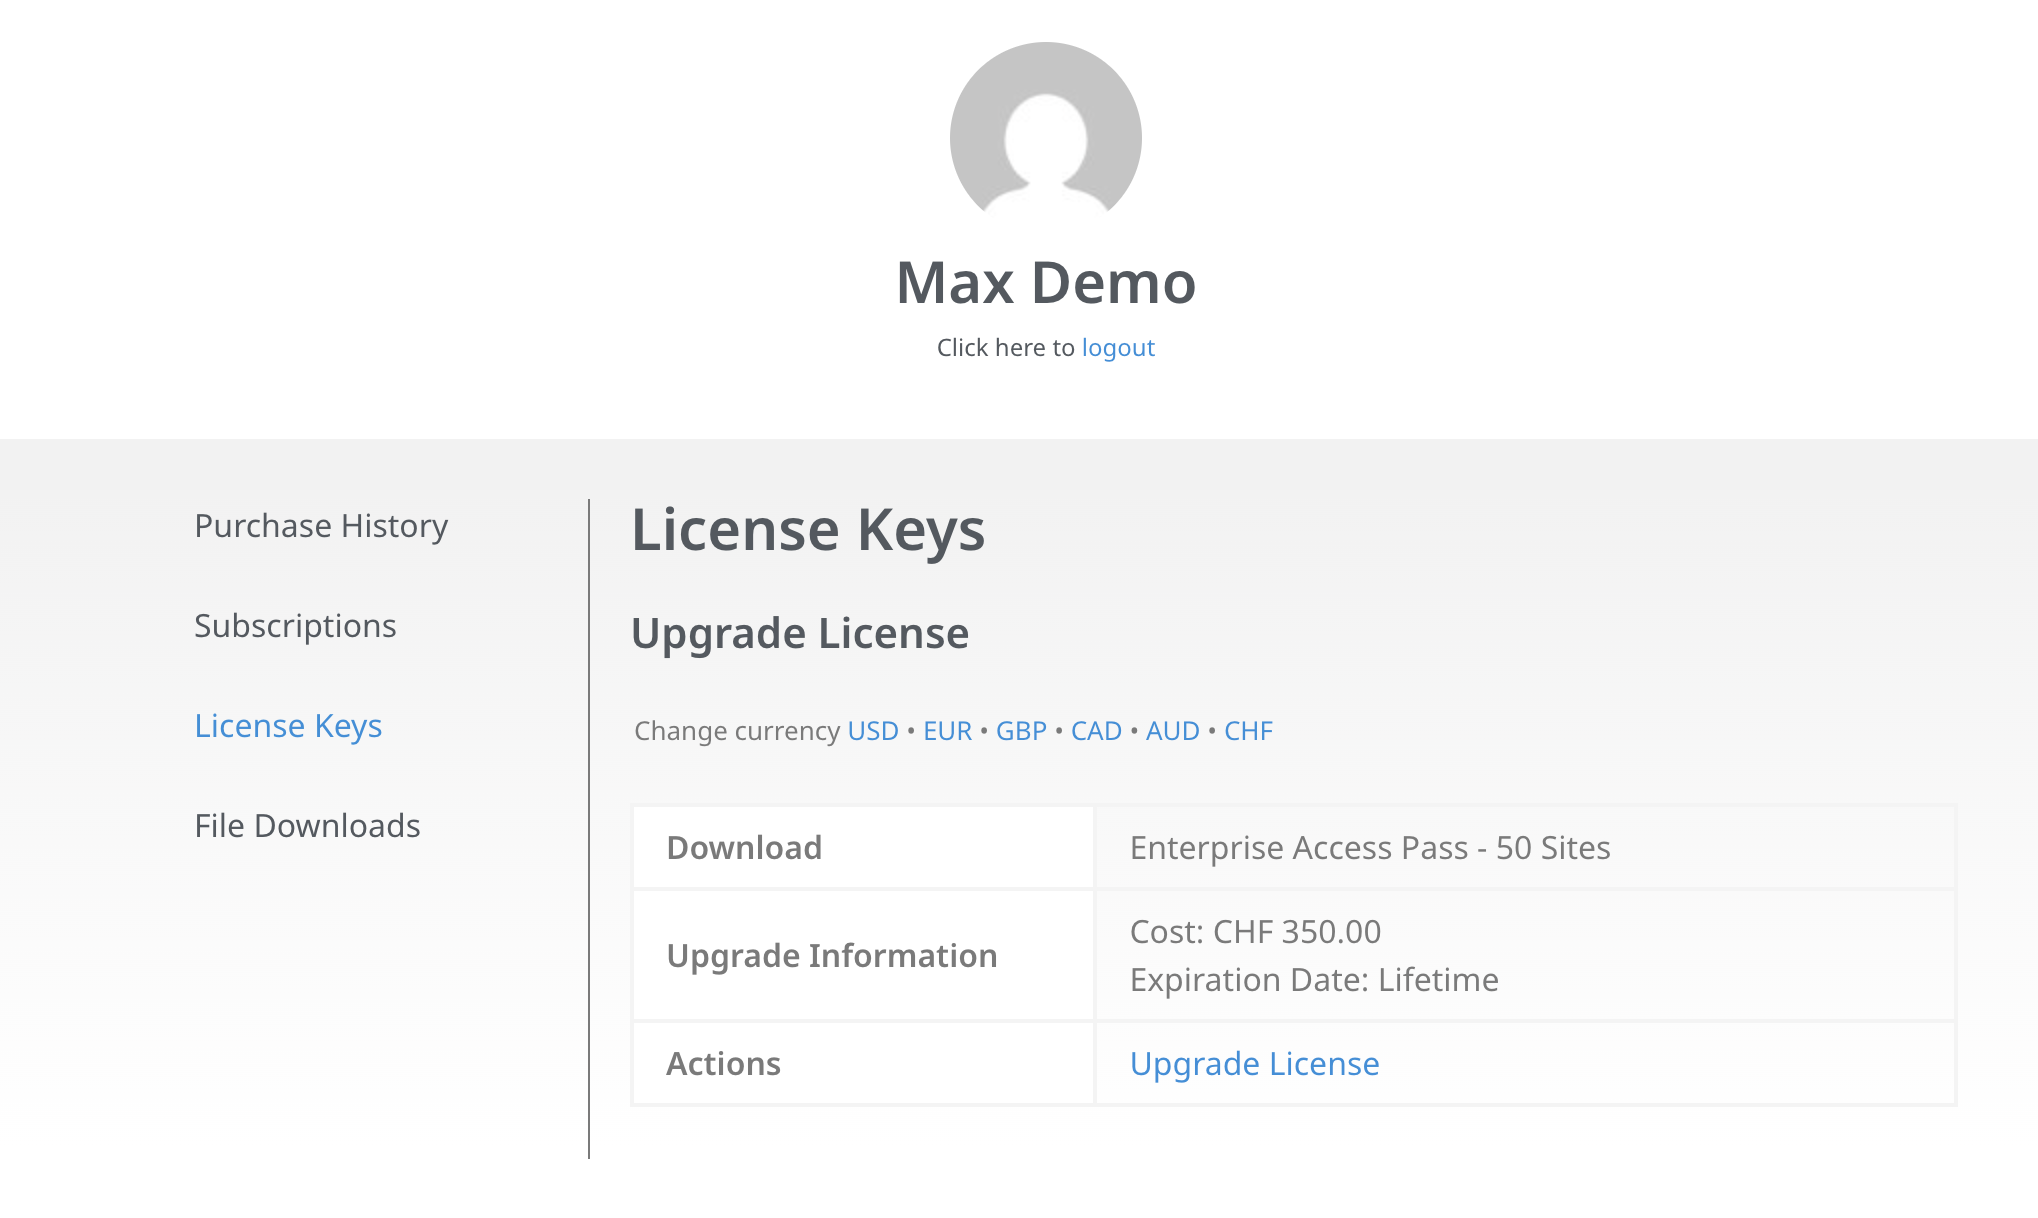Screen dimensions: 2038x1218
Task: Click the Expiration Date Lifetime text
Action: [1313, 980]
